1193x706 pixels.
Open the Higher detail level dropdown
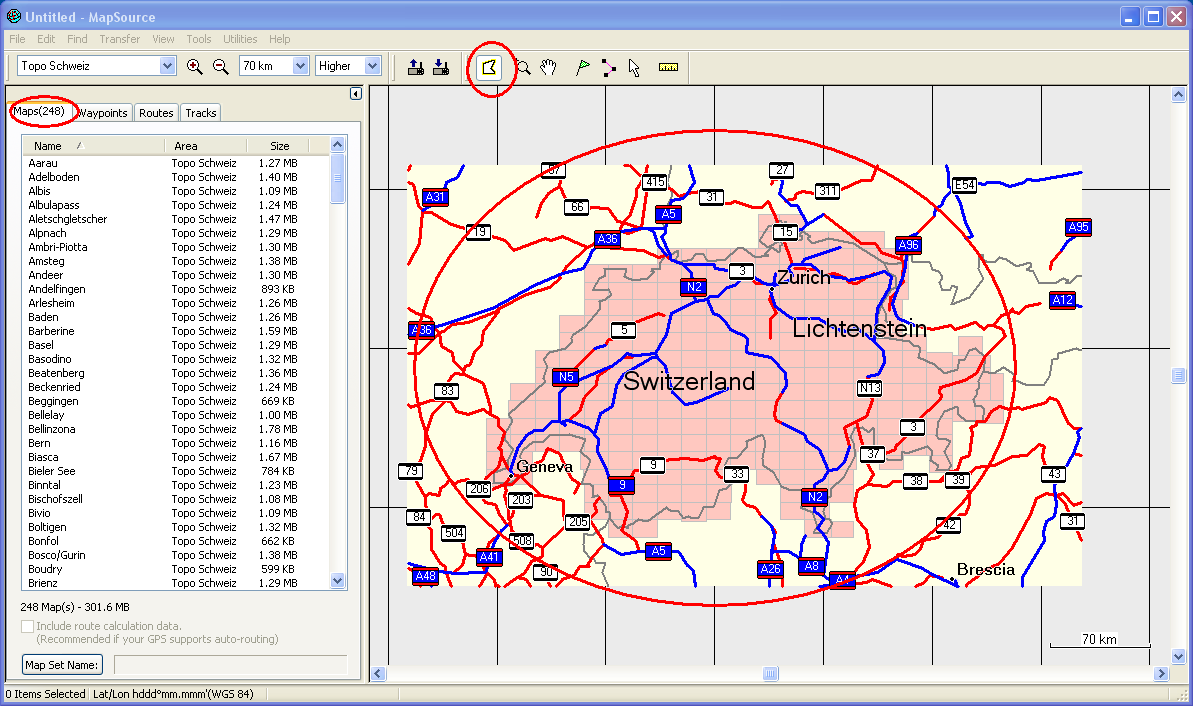372,66
